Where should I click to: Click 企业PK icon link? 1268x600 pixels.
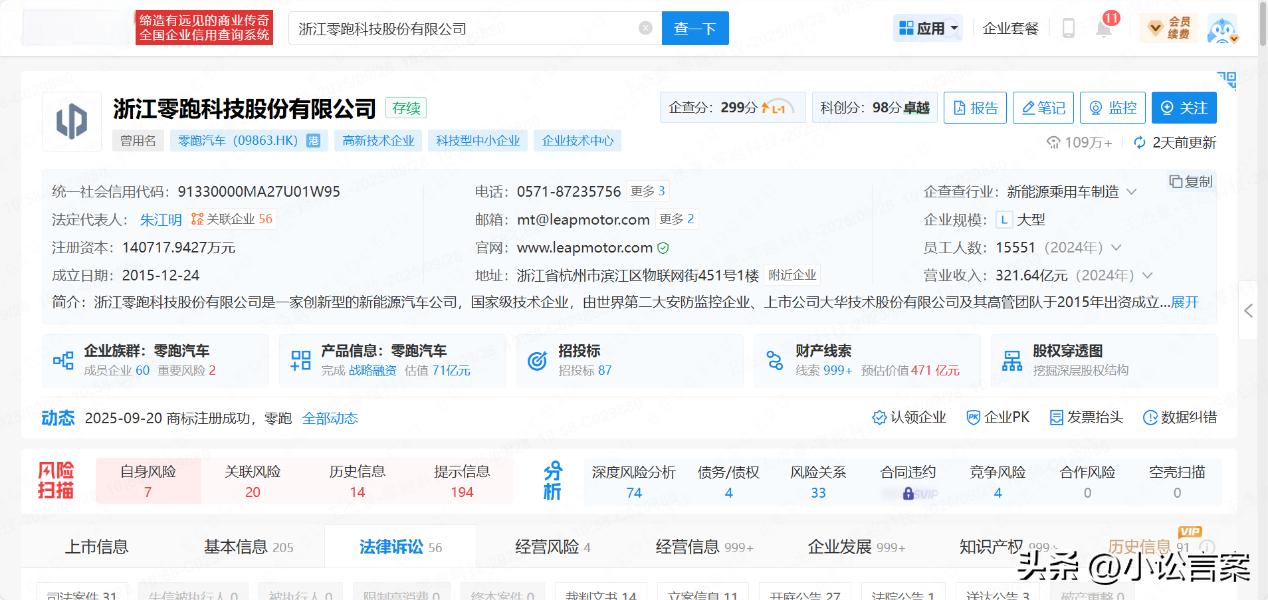[x=997, y=417]
